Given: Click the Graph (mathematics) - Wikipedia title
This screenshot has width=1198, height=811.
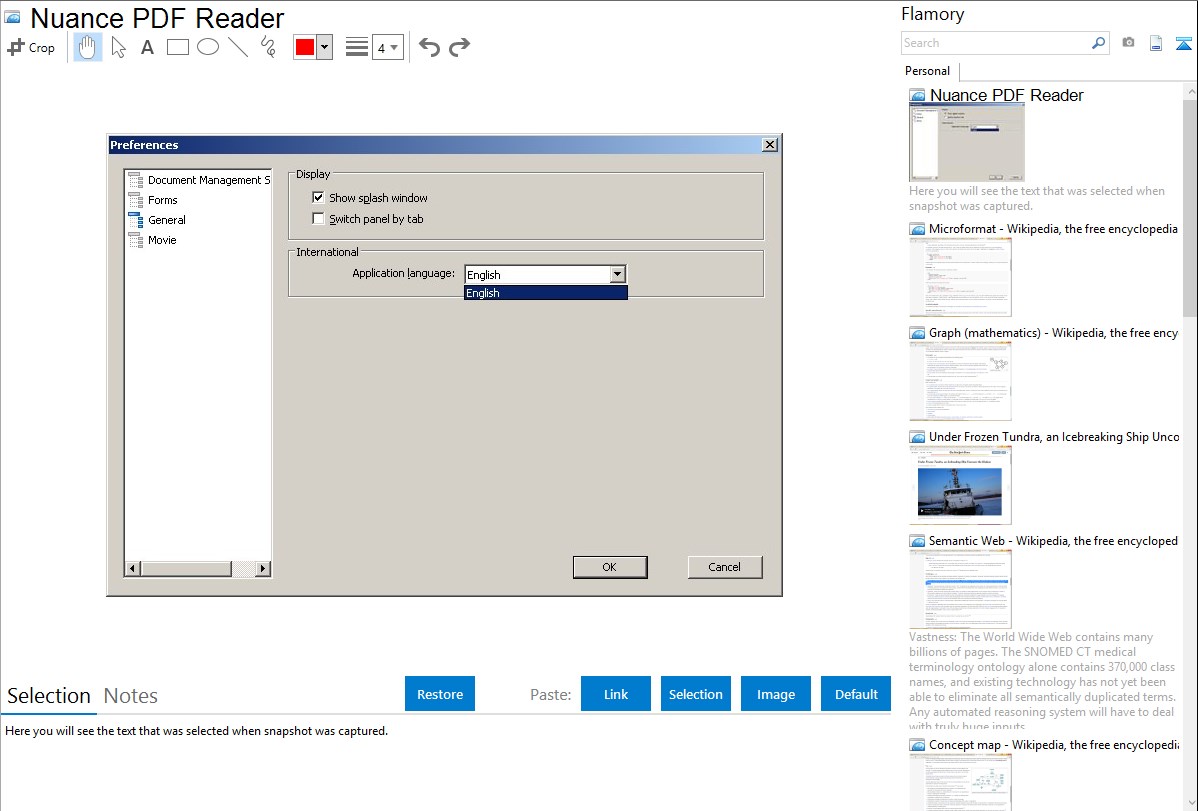Looking at the screenshot, I should tap(1053, 333).
